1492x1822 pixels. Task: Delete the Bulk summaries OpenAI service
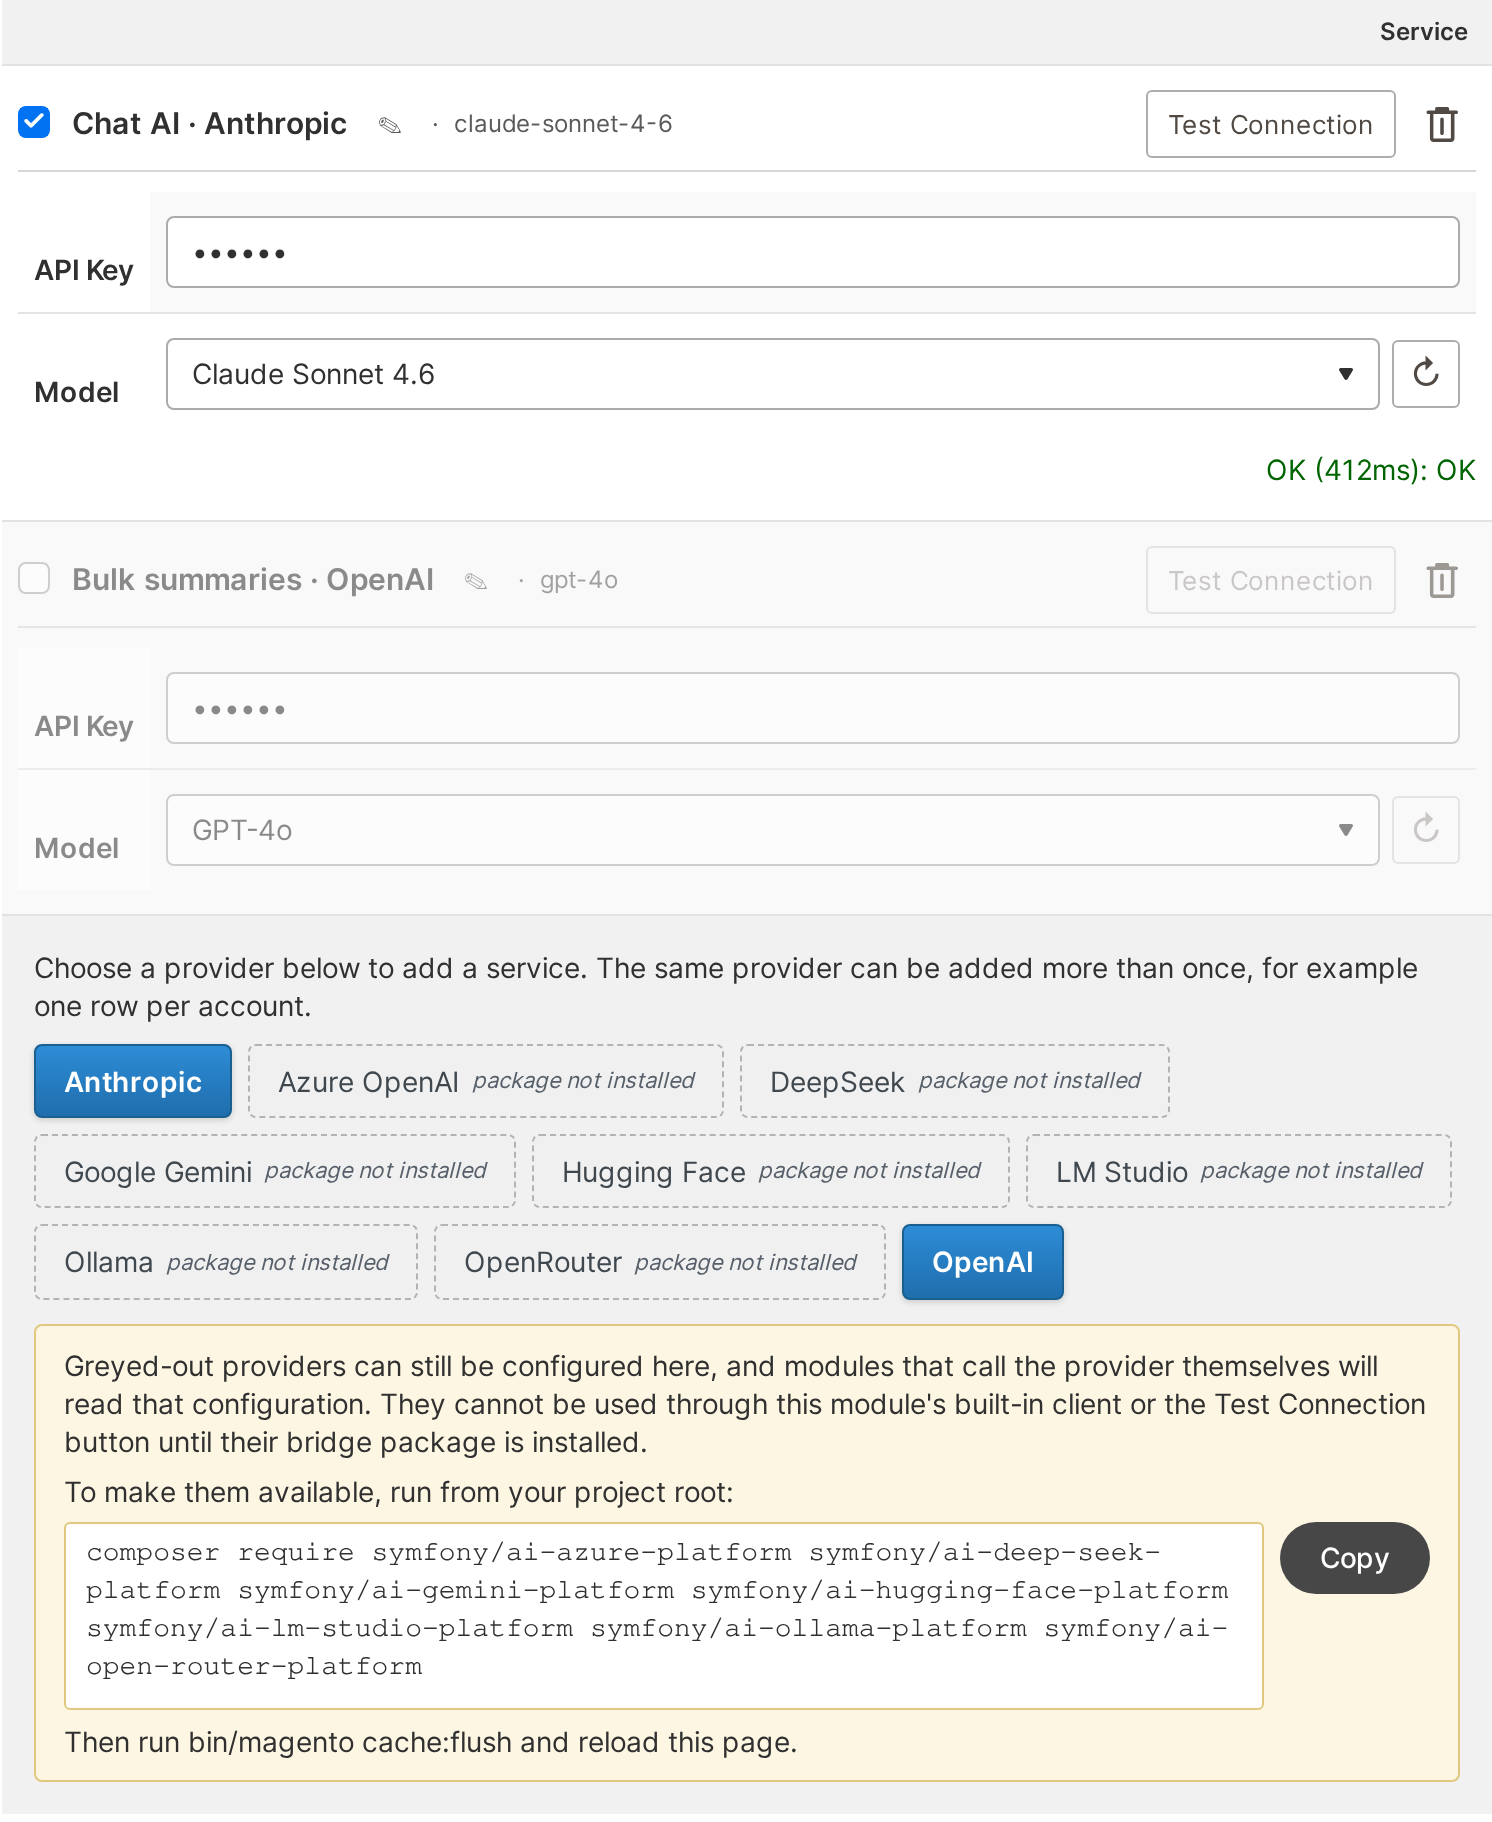click(x=1441, y=580)
